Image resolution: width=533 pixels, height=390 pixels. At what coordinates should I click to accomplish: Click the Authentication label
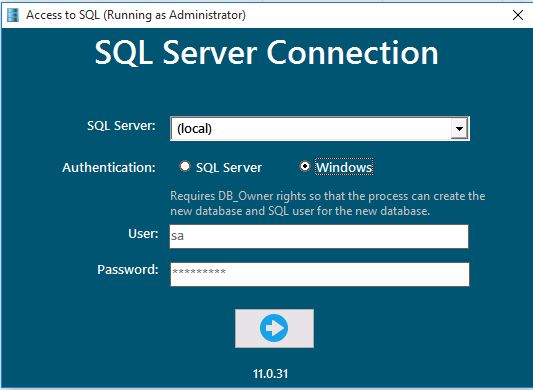pos(109,168)
